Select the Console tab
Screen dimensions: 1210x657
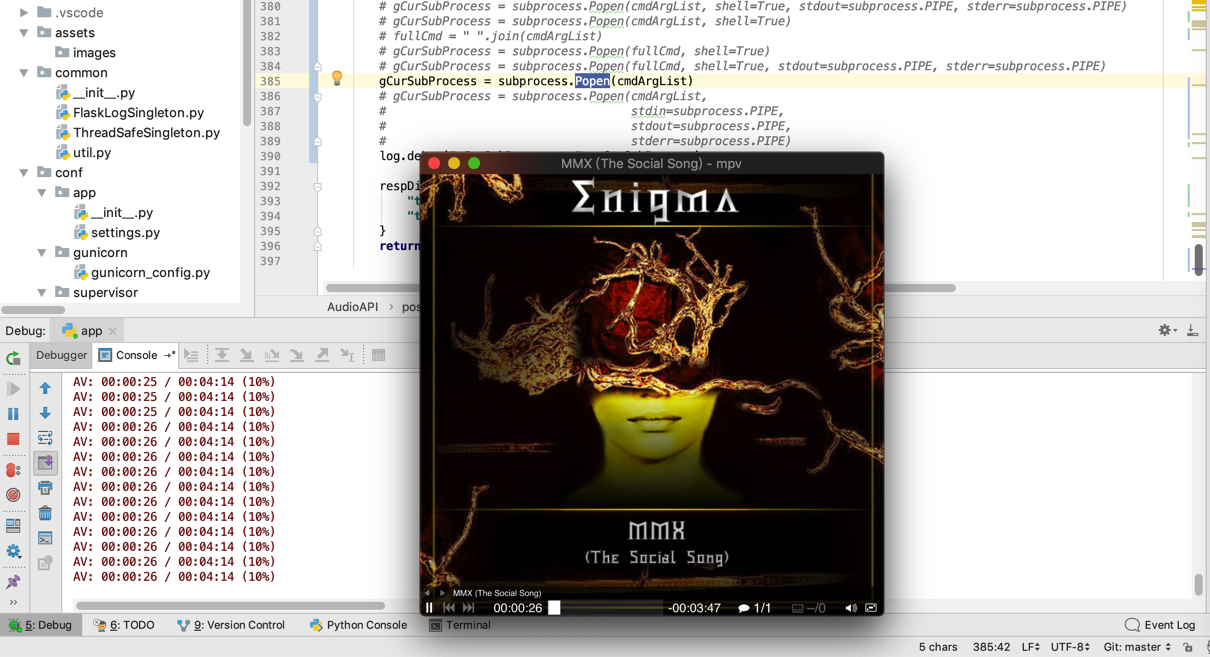tap(136, 355)
